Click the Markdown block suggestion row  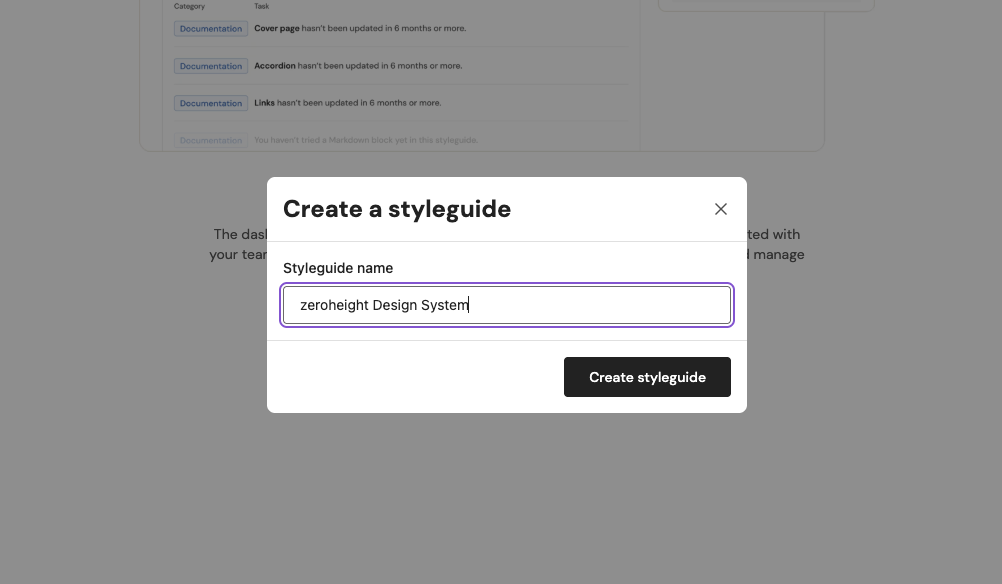[365, 140]
